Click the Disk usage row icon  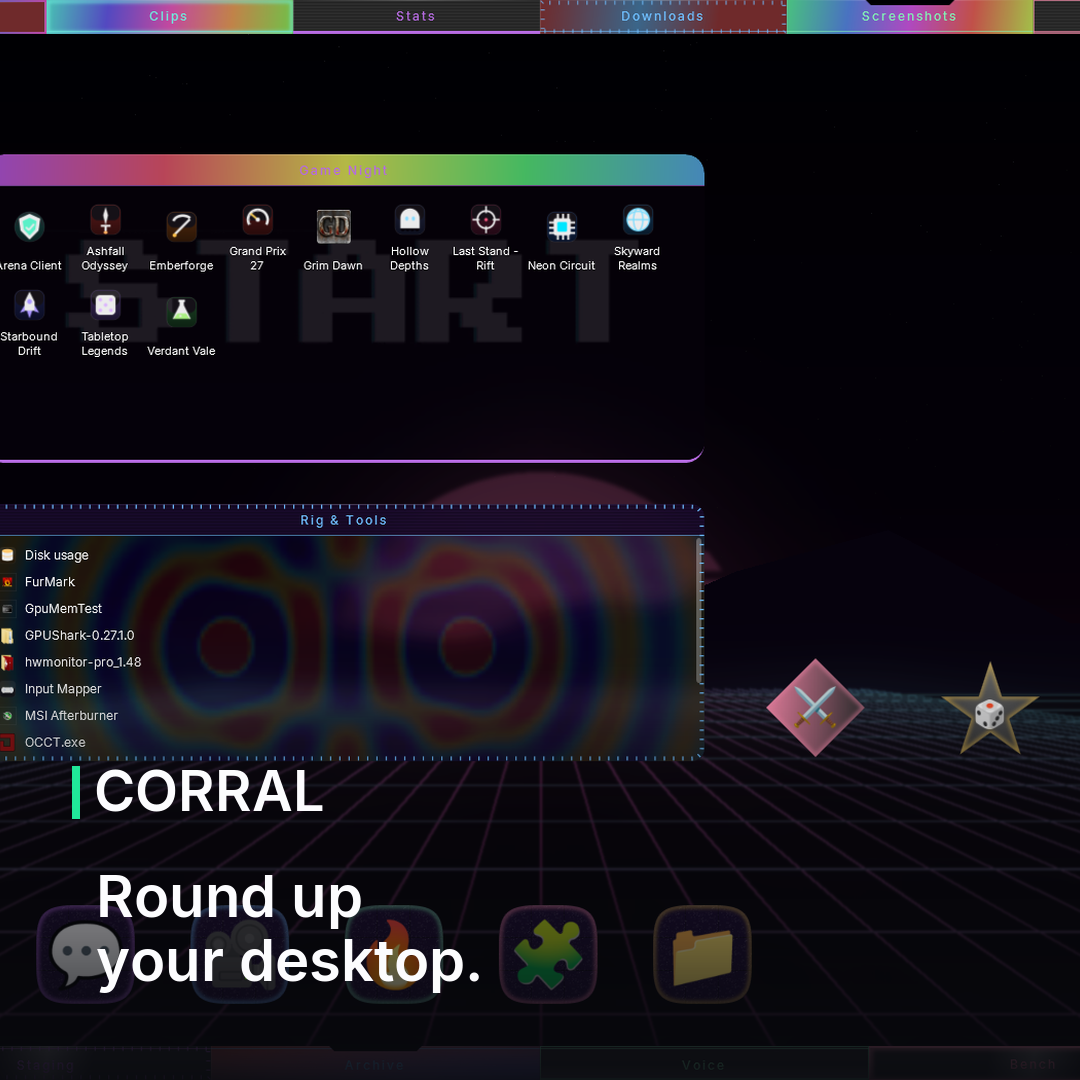(8, 555)
